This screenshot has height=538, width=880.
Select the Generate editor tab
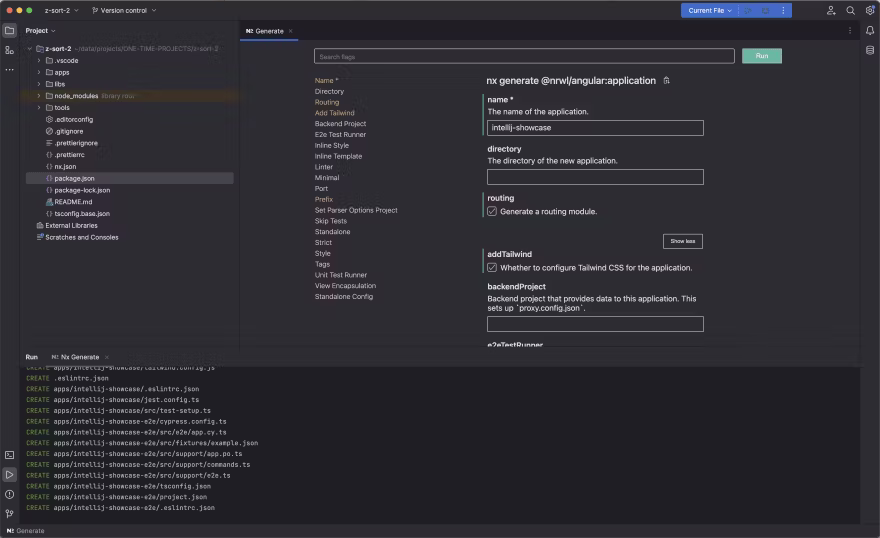(x=268, y=31)
